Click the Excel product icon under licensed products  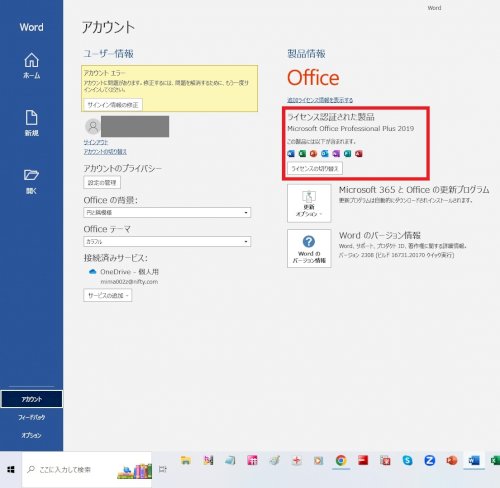[302, 153]
